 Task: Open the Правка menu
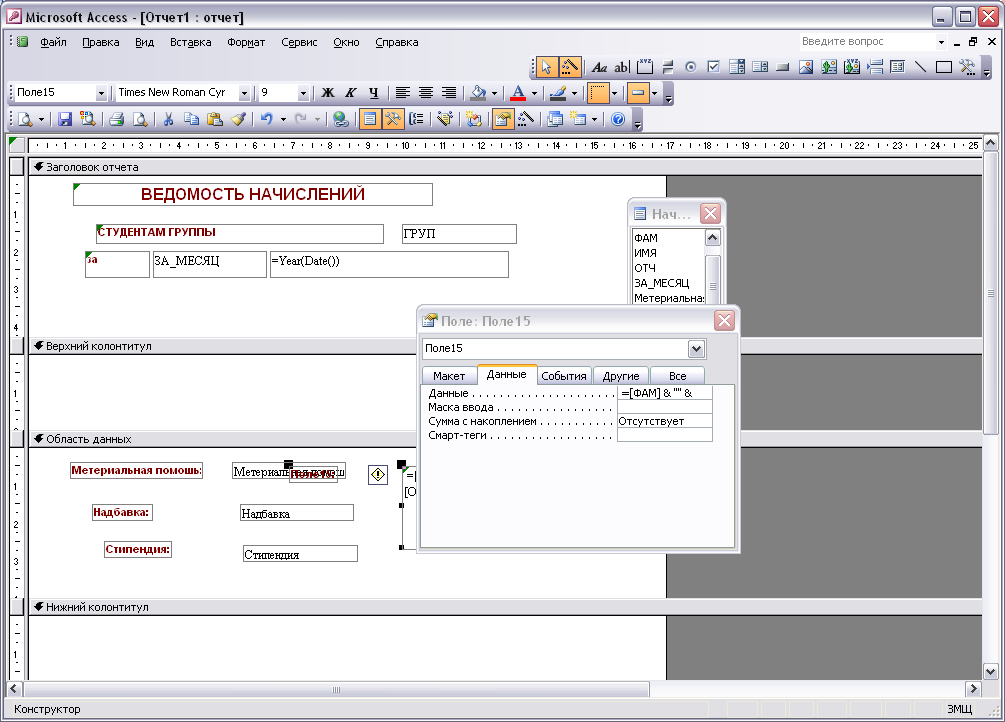[x=101, y=42]
